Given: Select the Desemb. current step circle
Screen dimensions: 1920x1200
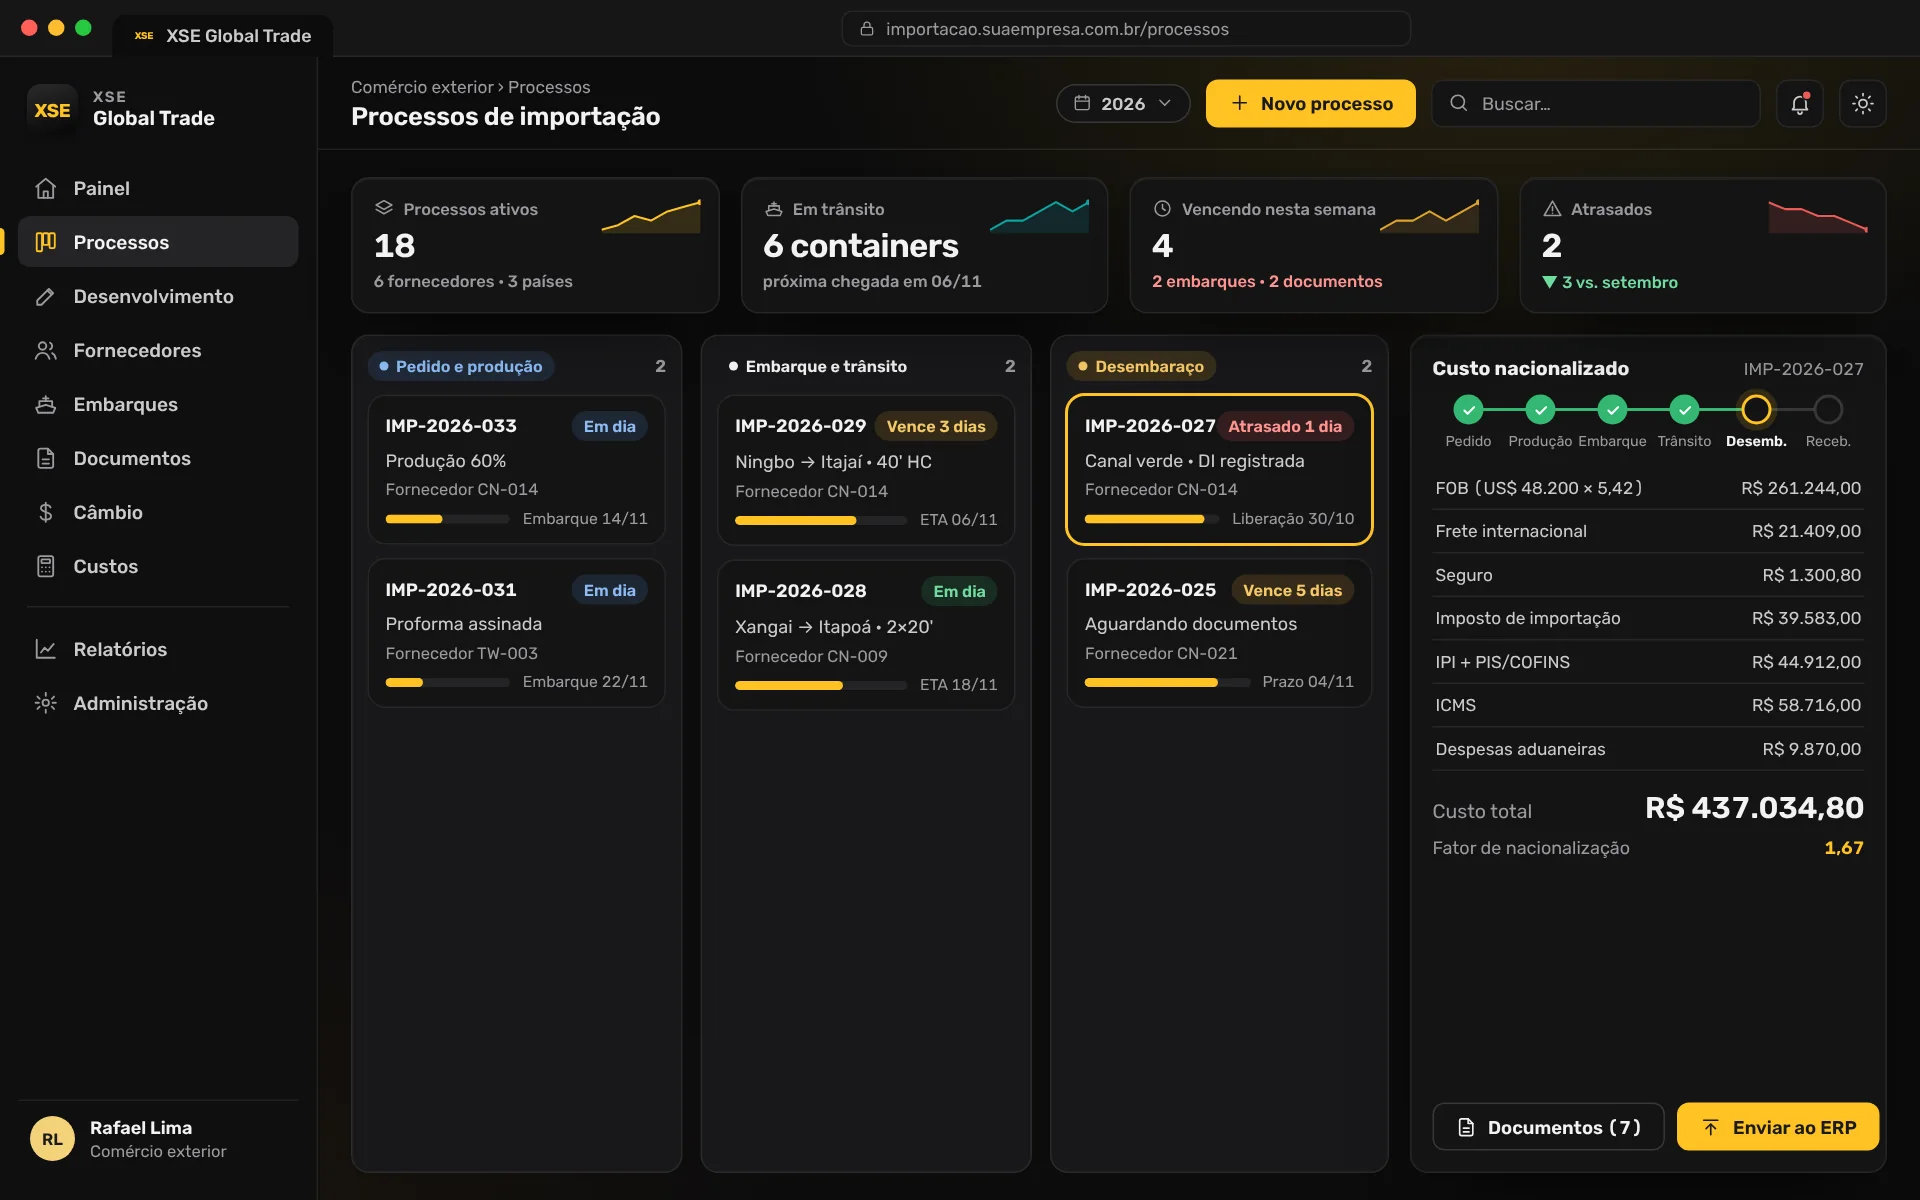Looking at the screenshot, I should 1756,410.
